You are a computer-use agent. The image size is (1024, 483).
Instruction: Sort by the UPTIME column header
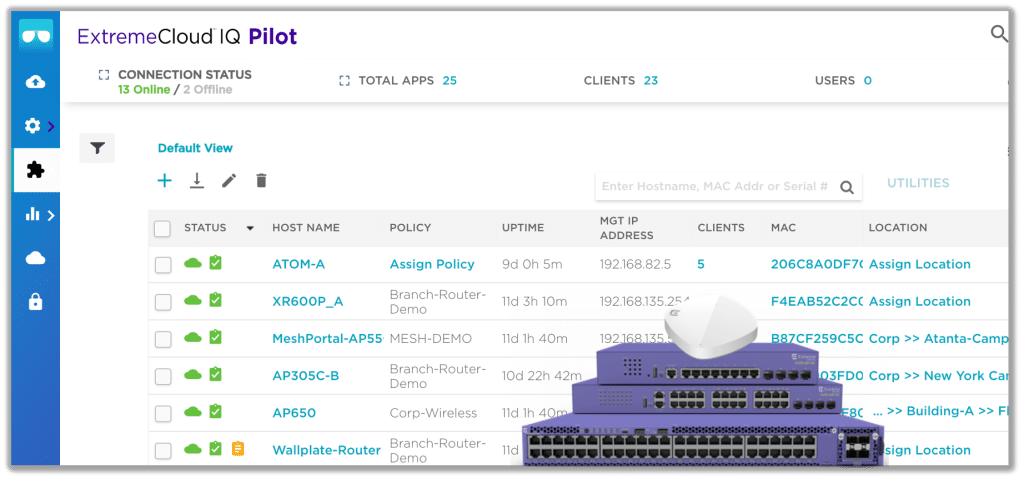[x=522, y=228]
